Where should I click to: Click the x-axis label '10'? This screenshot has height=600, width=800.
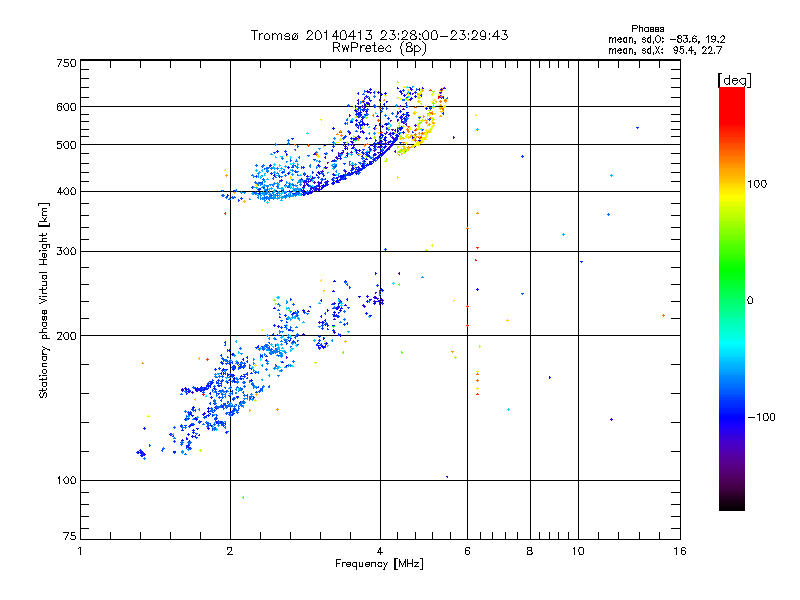coord(578,551)
